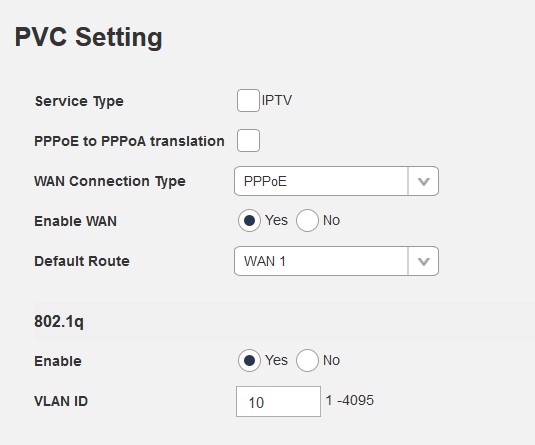Image resolution: width=535 pixels, height=445 pixels.
Task: Open the Default Route dropdown showing WAN 1
Action: (x=336, y=261)
